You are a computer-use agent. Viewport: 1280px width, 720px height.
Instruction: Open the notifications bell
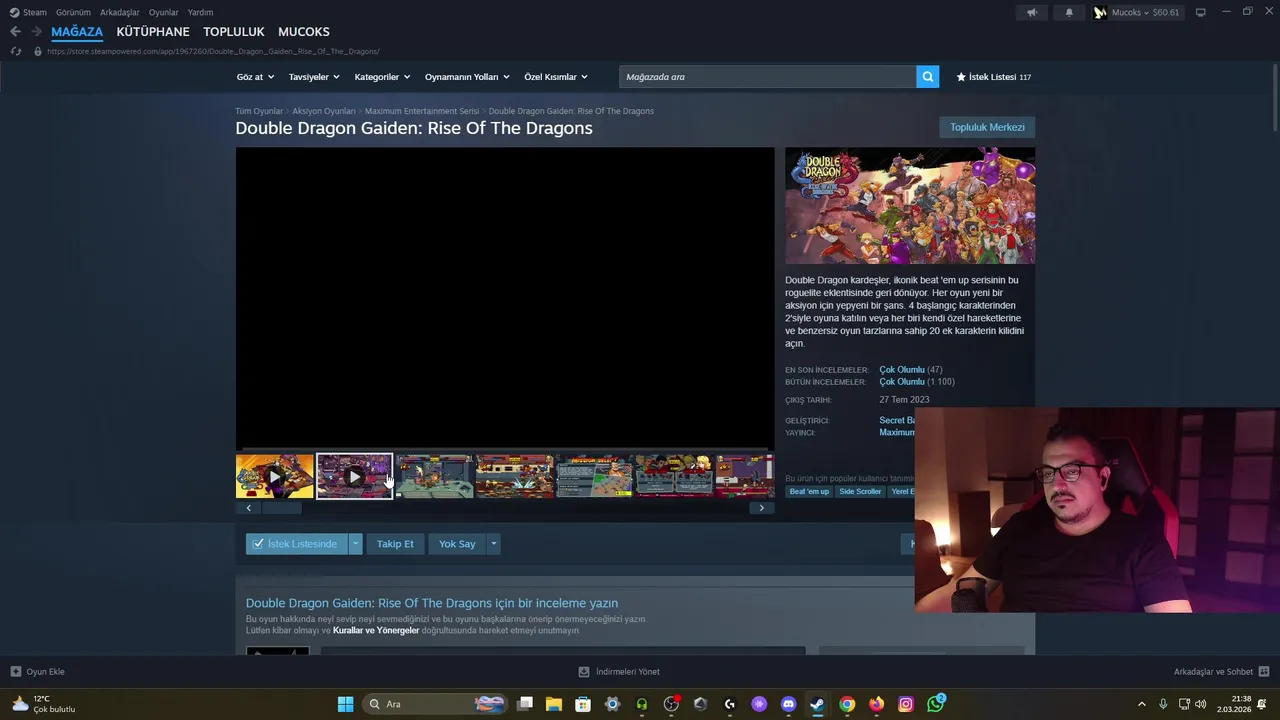coord(1069,12)
